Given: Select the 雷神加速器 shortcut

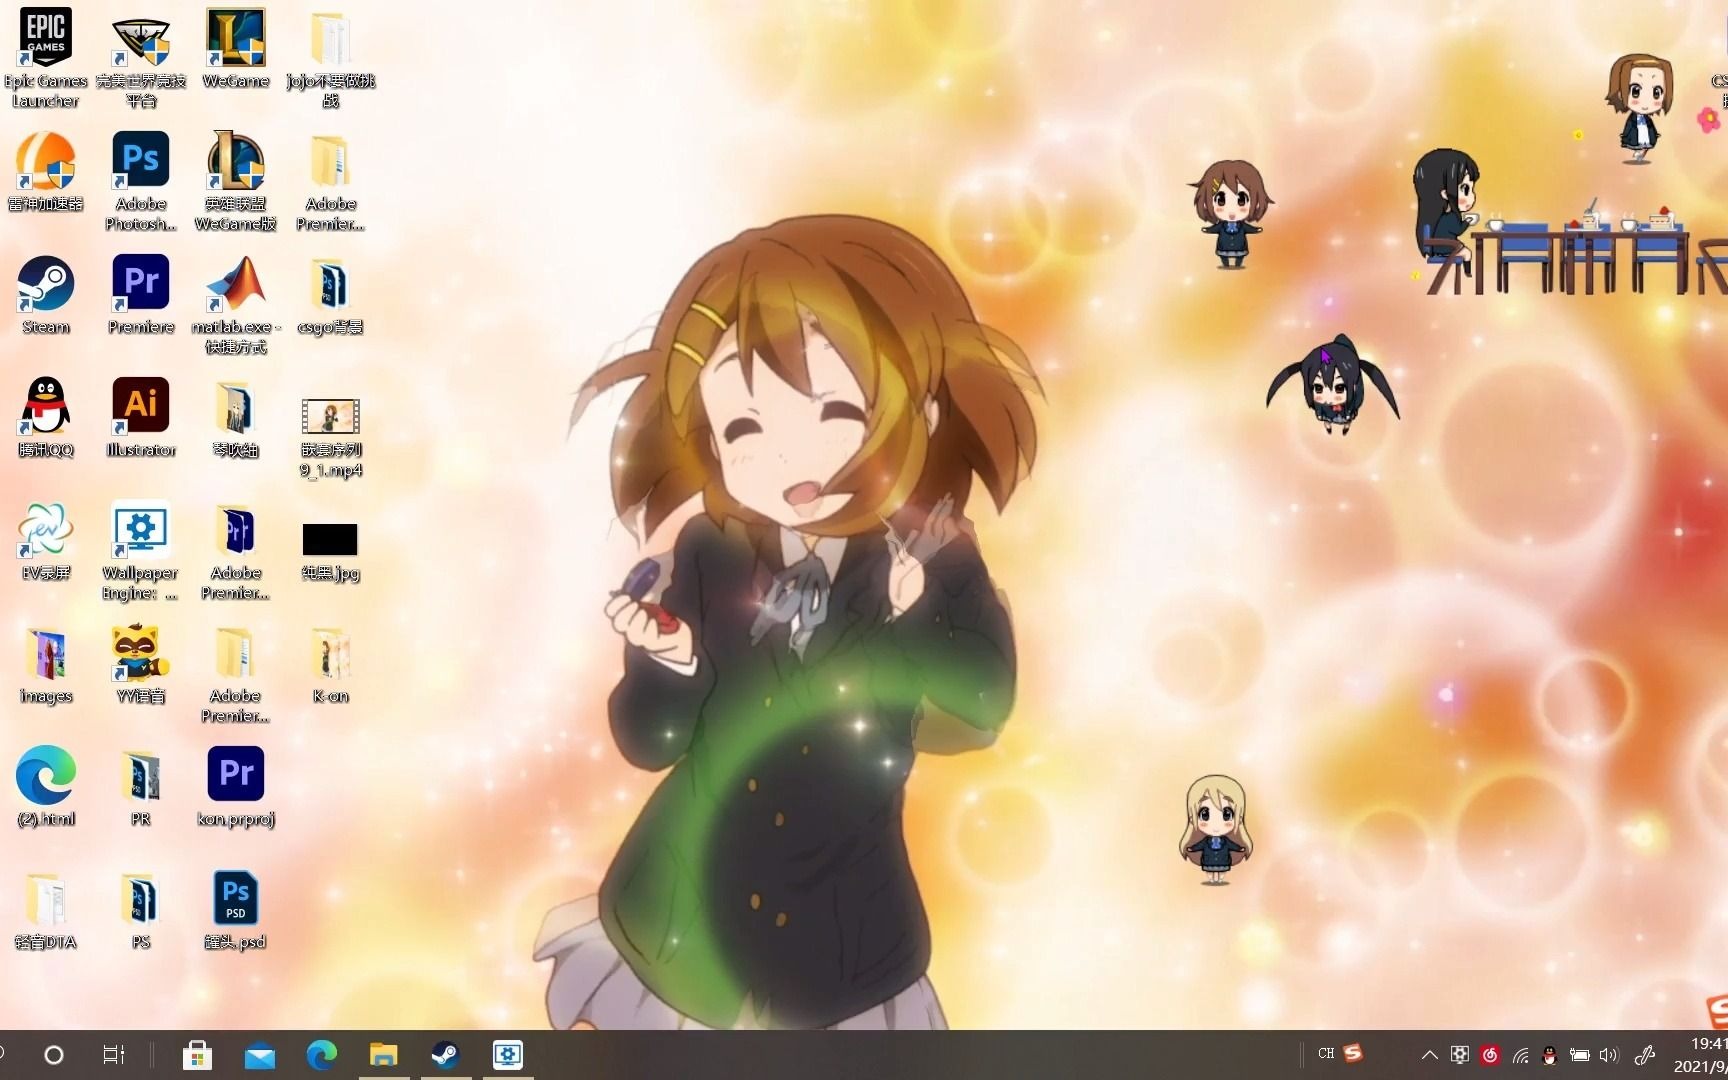Looking at the screenshot, I should point(46,172).
